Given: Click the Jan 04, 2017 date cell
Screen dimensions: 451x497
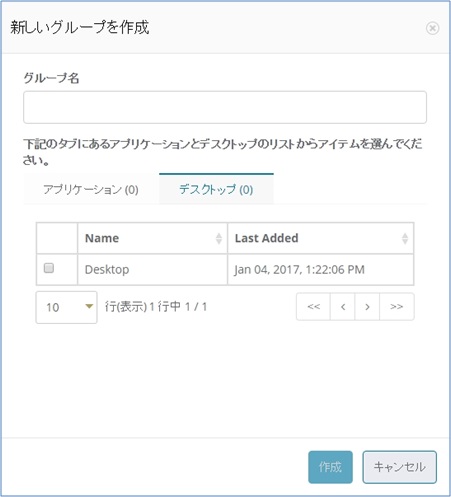Looking at the screenshot, I should click(321, 269).
